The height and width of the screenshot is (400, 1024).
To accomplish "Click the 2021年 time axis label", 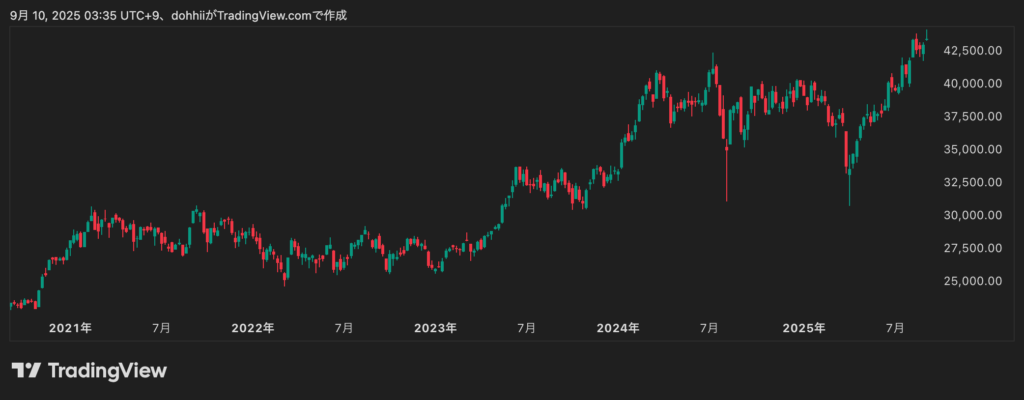I will point(70,327).
